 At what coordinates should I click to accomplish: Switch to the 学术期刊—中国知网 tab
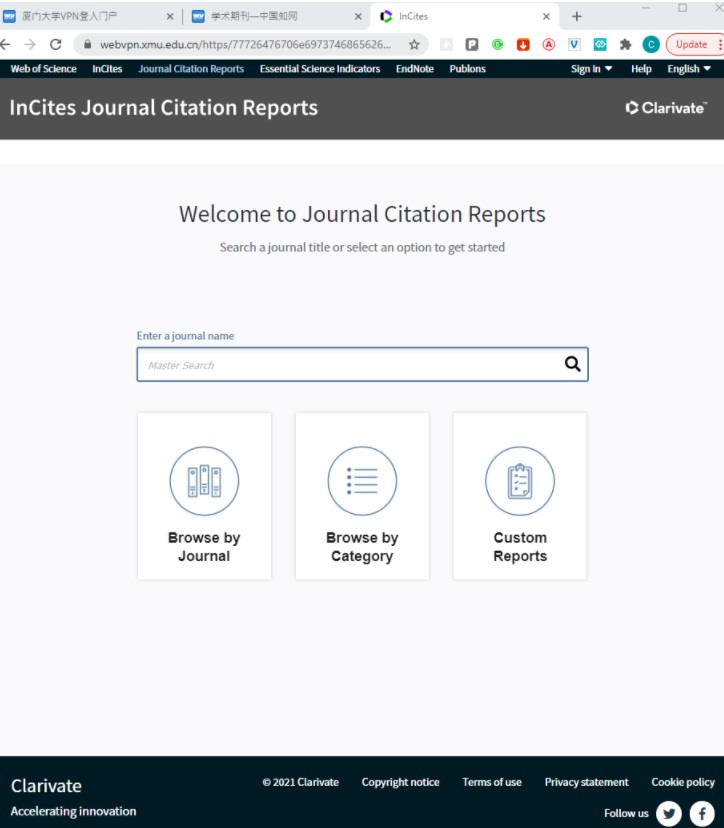click(x=277, y=16)
